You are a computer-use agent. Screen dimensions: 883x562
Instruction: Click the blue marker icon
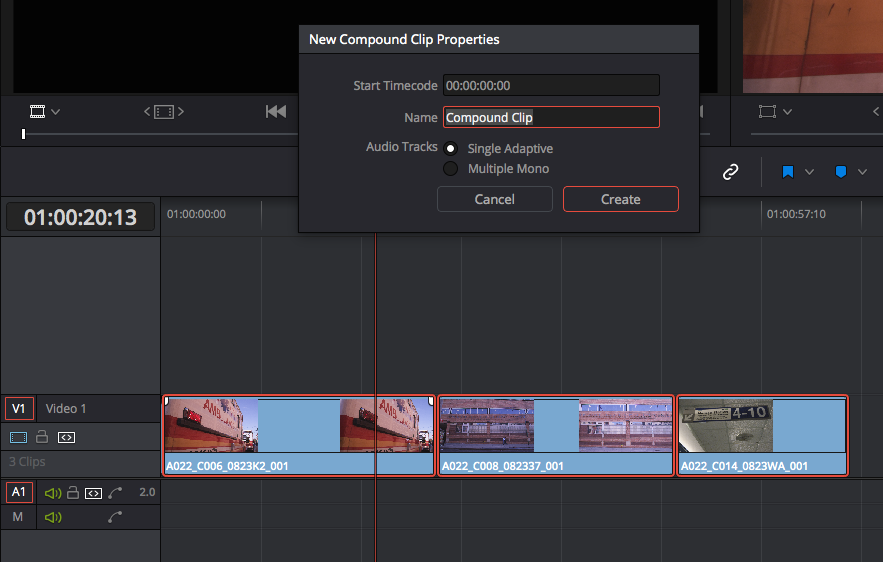click(x=841, y=172)
